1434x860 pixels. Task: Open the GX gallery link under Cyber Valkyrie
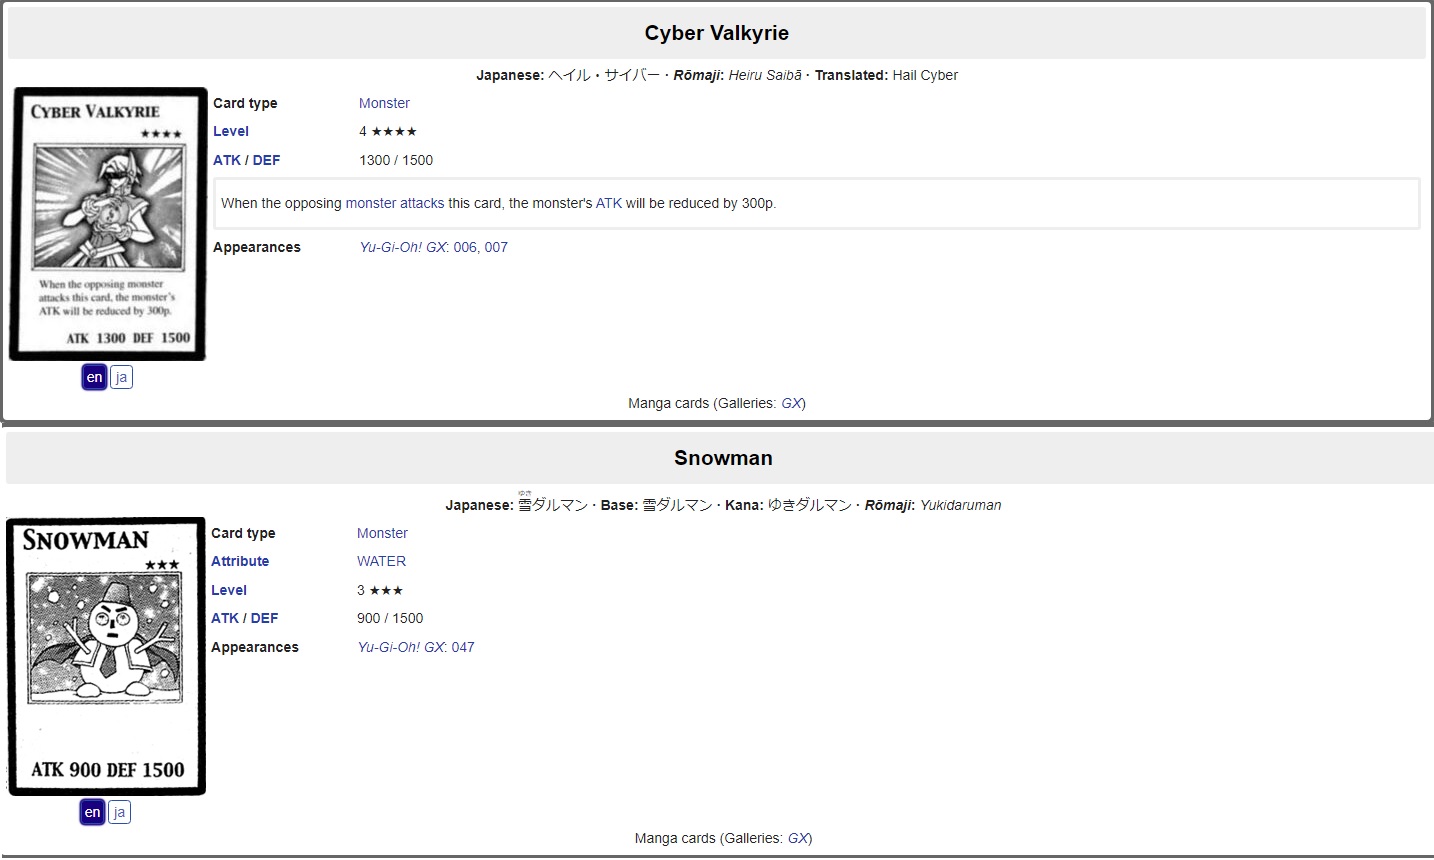791,403
